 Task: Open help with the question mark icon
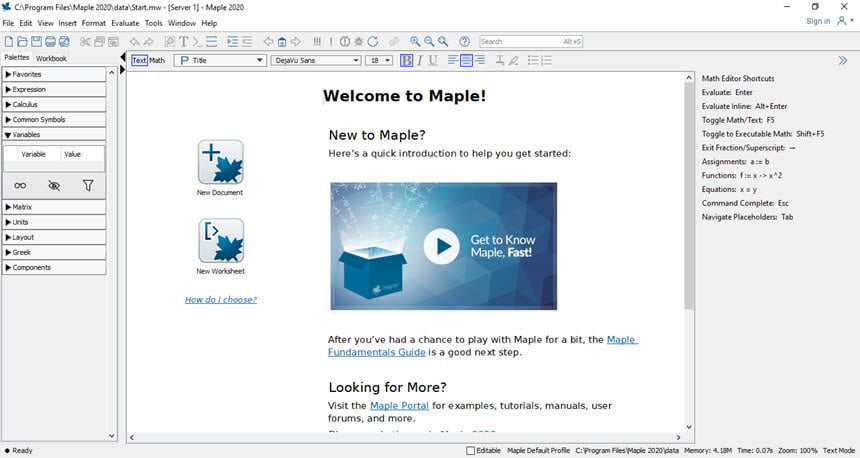[465, 42]
